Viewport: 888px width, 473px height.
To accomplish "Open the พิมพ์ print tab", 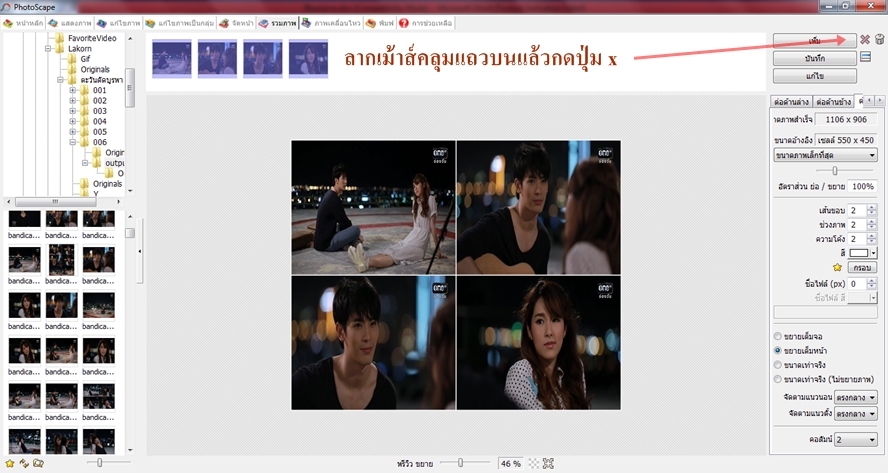I will pos(379,23).
